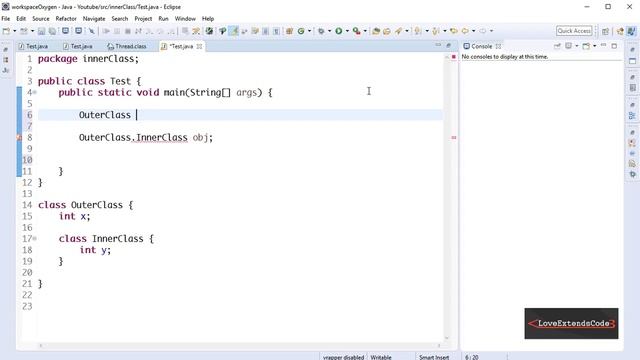Minimize the Console view
Image resolution: width=640 pixels, height=360 pixels.
pyautogui.click(x=603, y=46)
